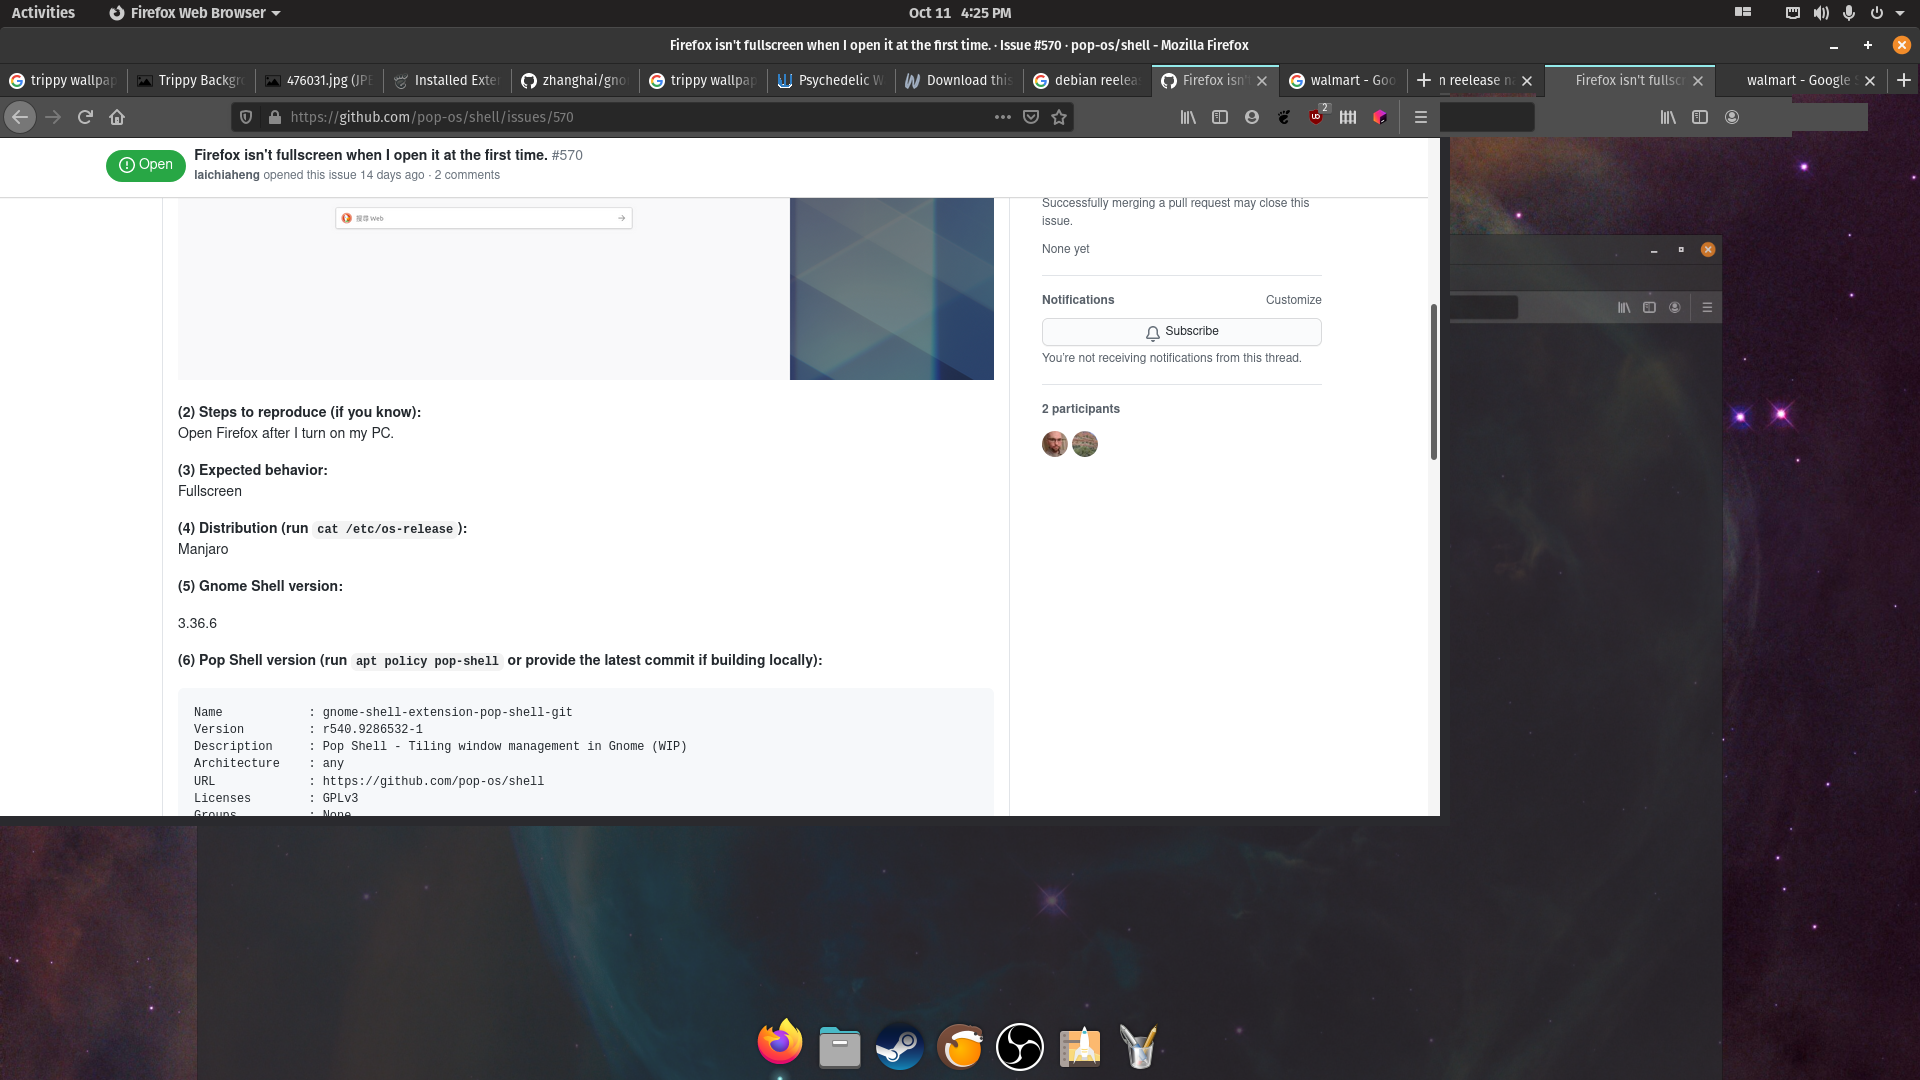The image size is (1920, 1080).
Task: Open the Firefox Web Browser app menu dropdown
Action: coord(195,13)
